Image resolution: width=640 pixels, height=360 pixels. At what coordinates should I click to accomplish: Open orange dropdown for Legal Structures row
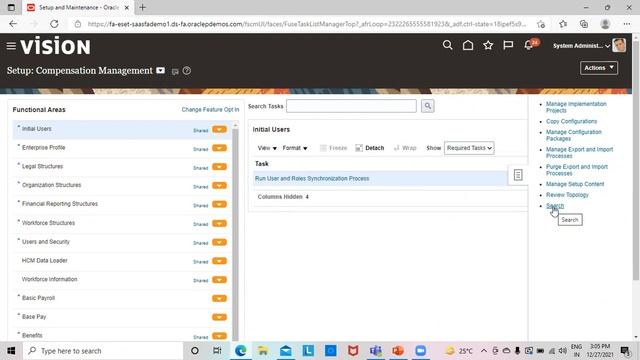tap(219, 167)
